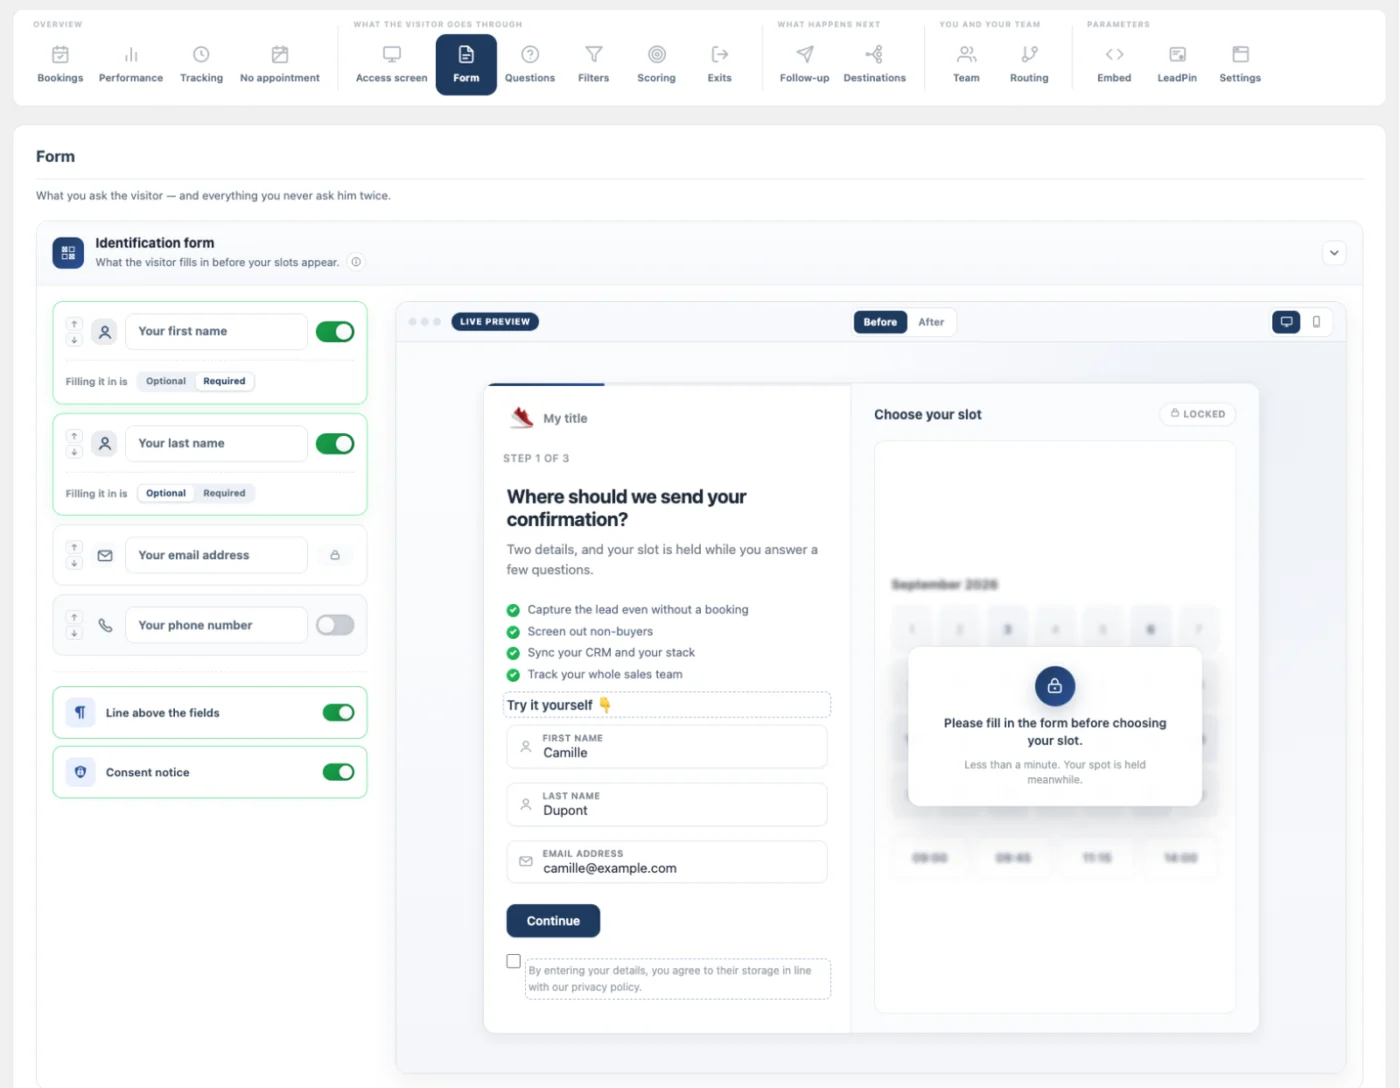Switch preview to desktop view
The height and width of the screenshot is (1088, 1400).
(1286, 322)
